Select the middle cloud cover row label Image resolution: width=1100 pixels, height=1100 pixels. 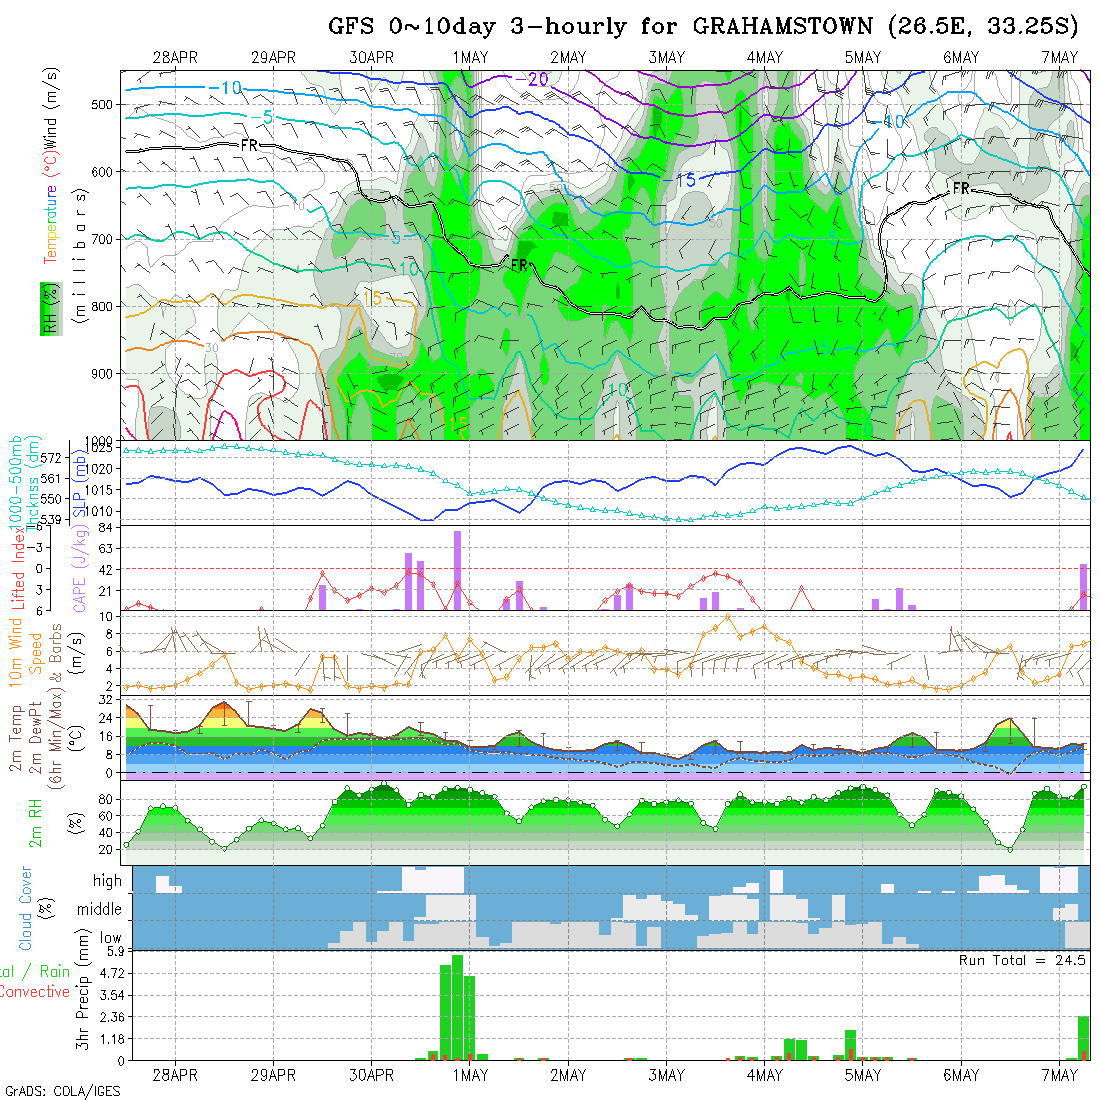99,909
